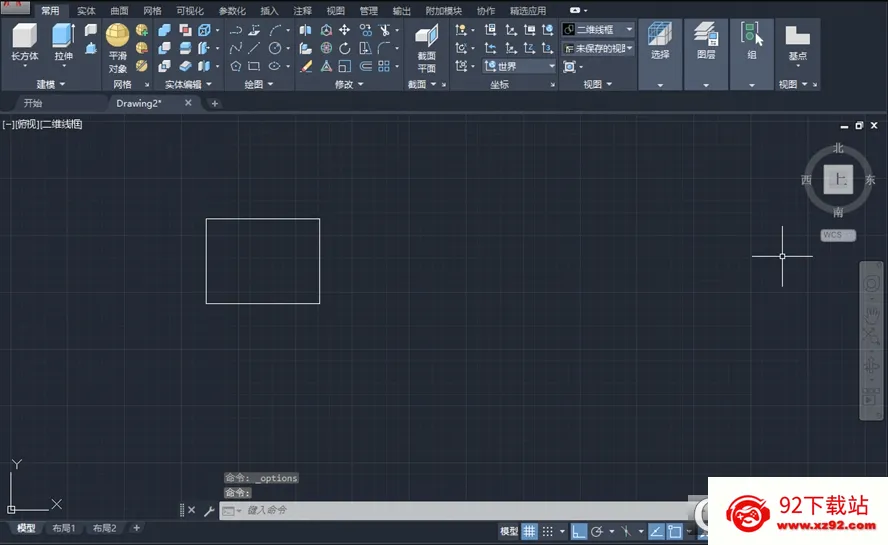Click the wrench customize icon by command line
The height and width of the screenshot is (545, 888).
click(x=209, y=510)
